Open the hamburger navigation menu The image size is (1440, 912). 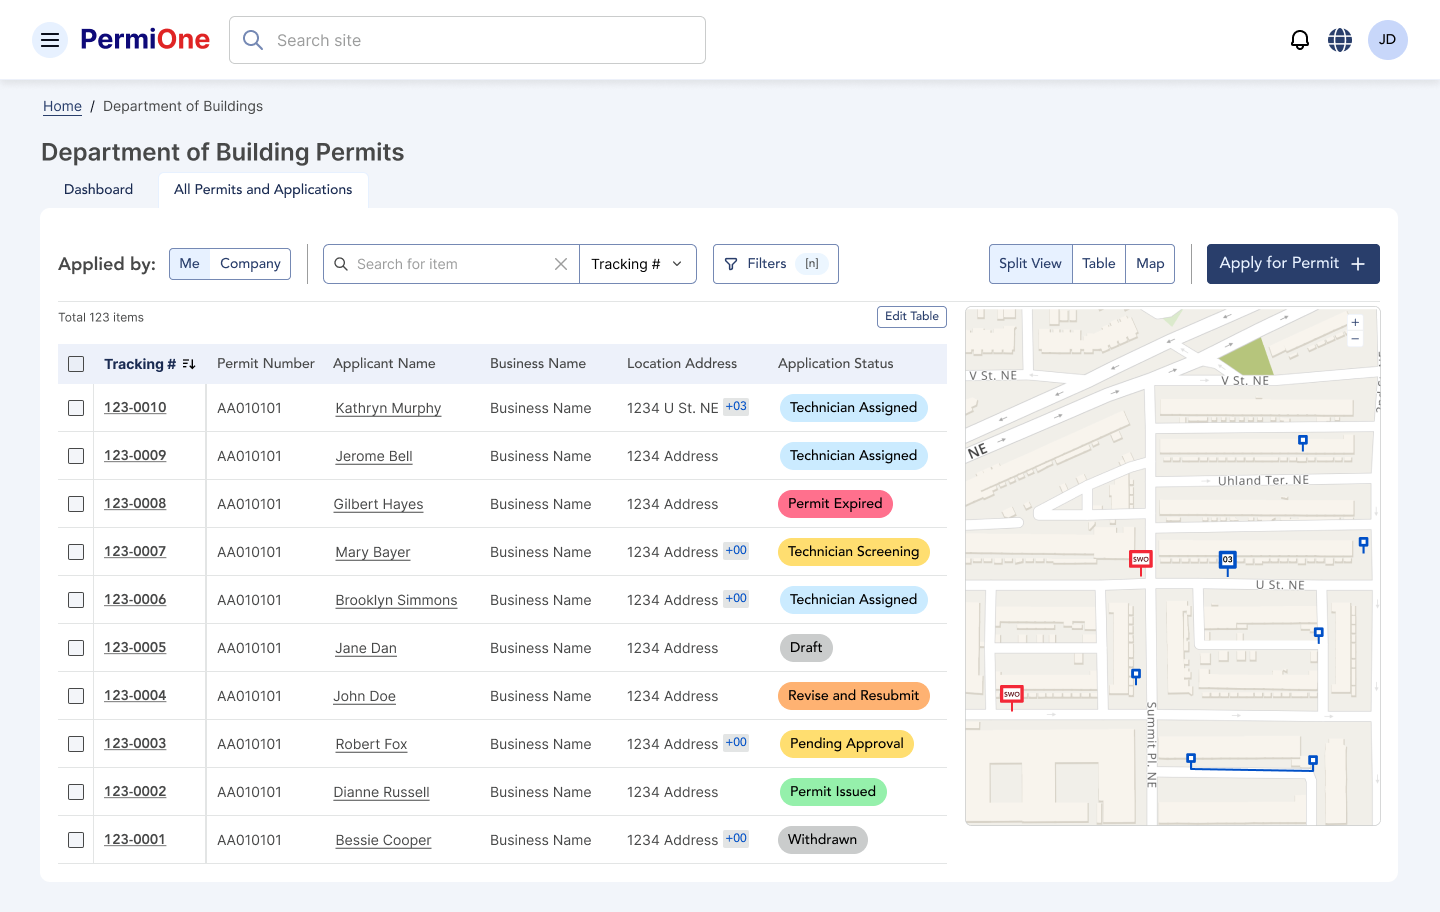point(50,40)
